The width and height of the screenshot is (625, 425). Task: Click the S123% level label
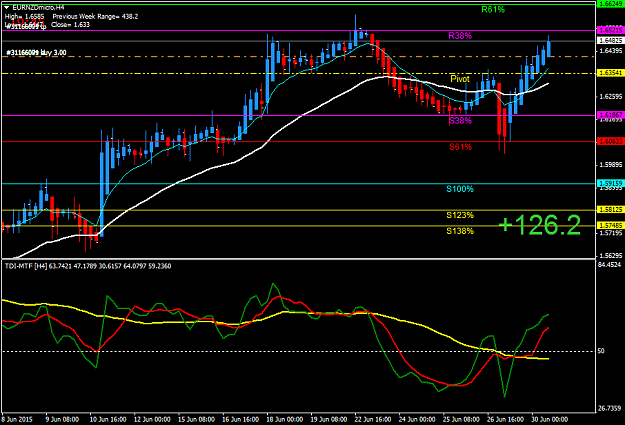[460, 215]
